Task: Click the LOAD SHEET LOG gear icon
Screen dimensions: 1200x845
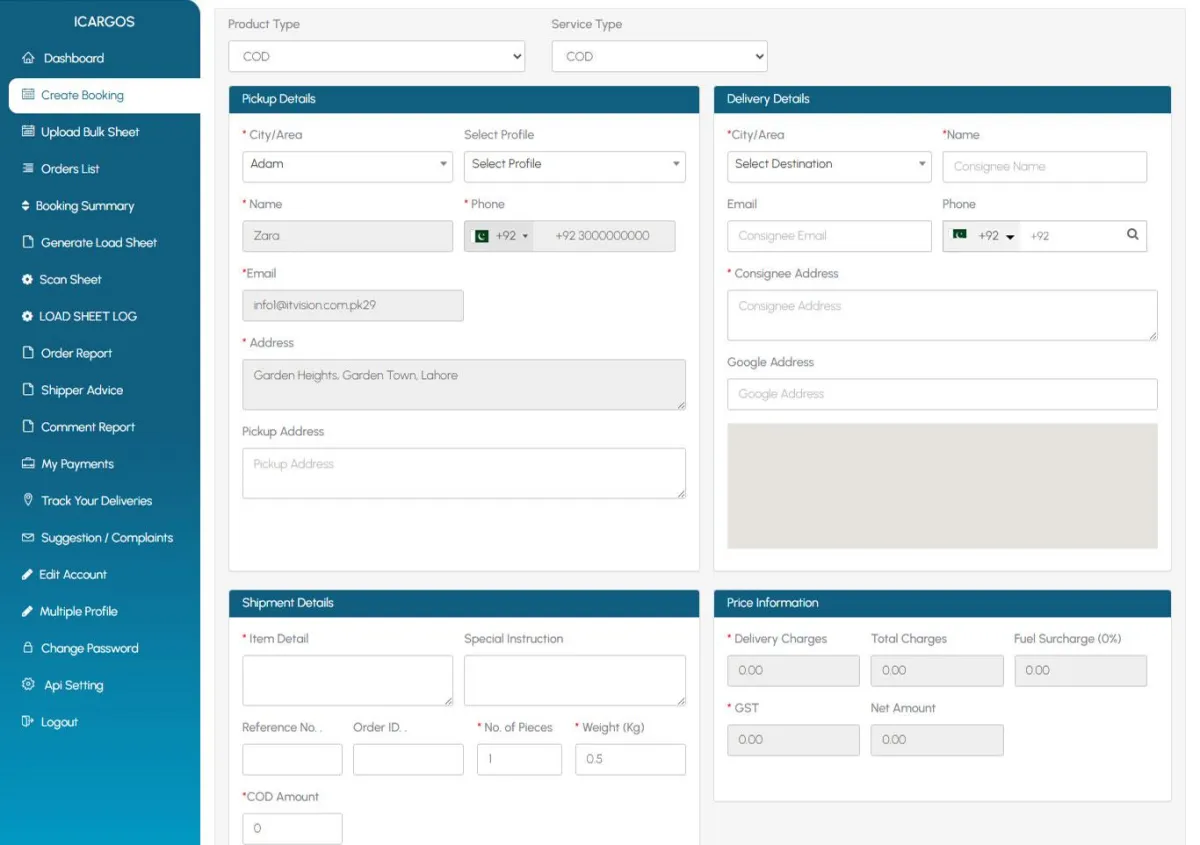Action: pos(27,316)
